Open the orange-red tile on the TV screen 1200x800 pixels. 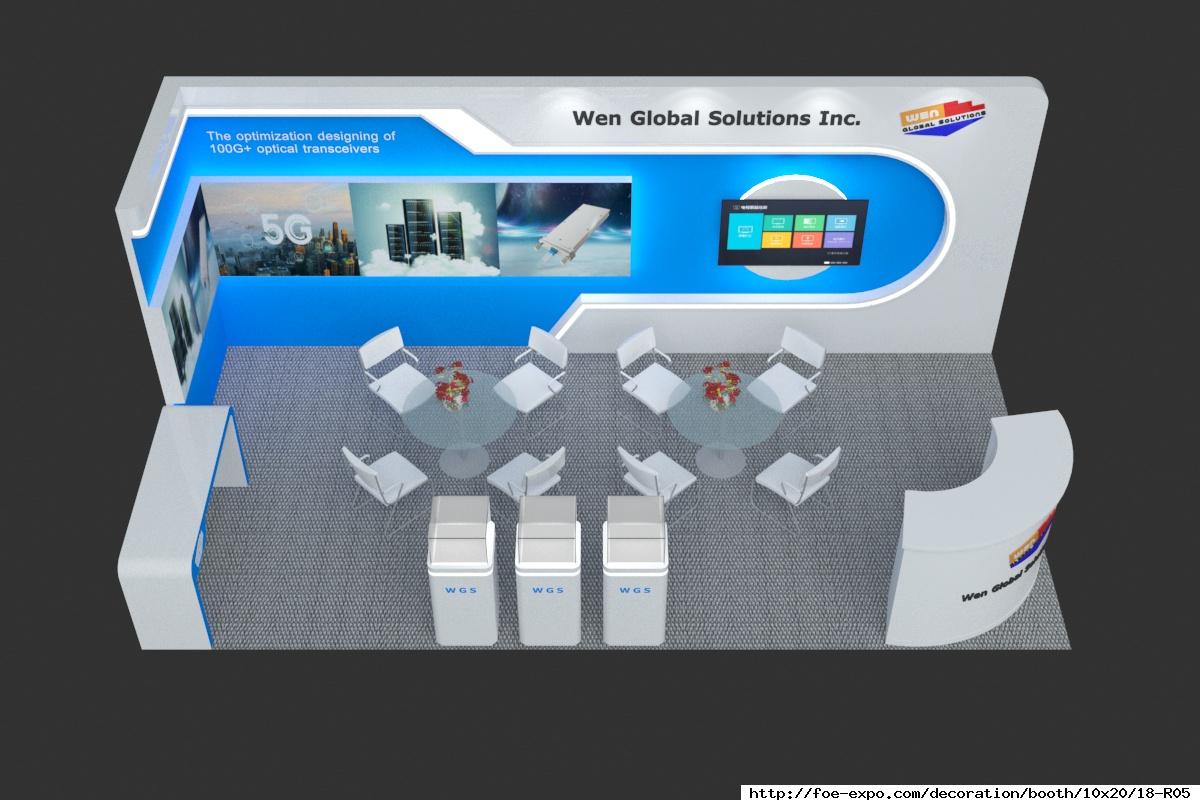pos(808,240)
